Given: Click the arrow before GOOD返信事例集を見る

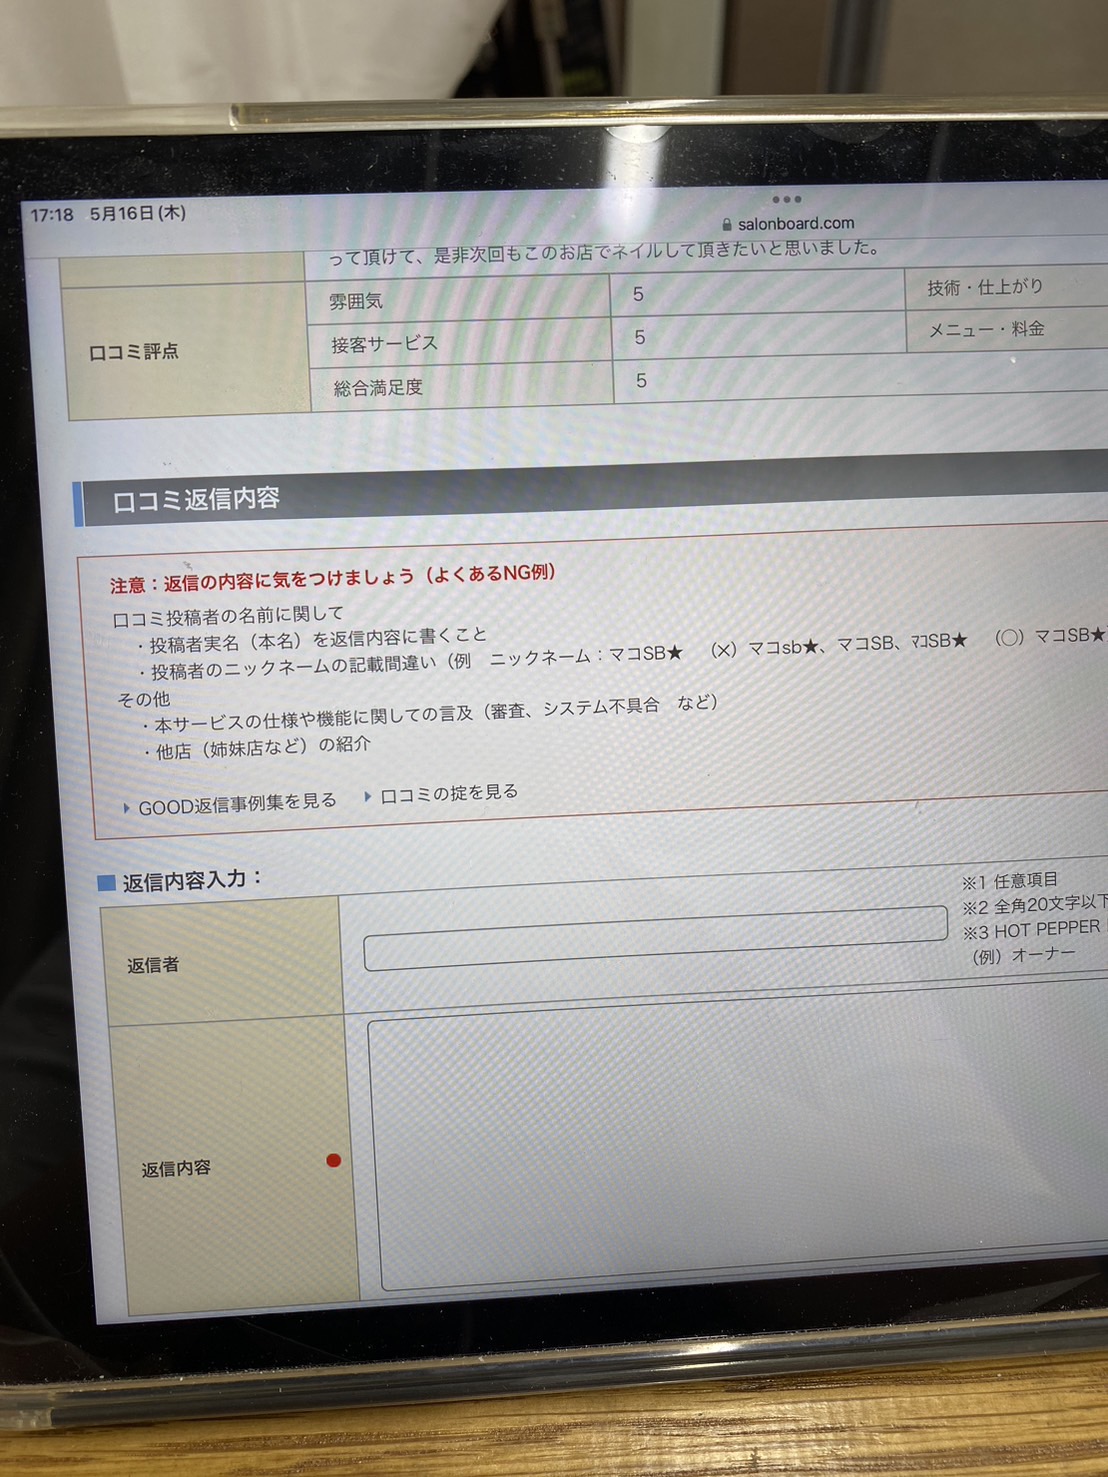Looking at the screenshot, I should 126,808.
